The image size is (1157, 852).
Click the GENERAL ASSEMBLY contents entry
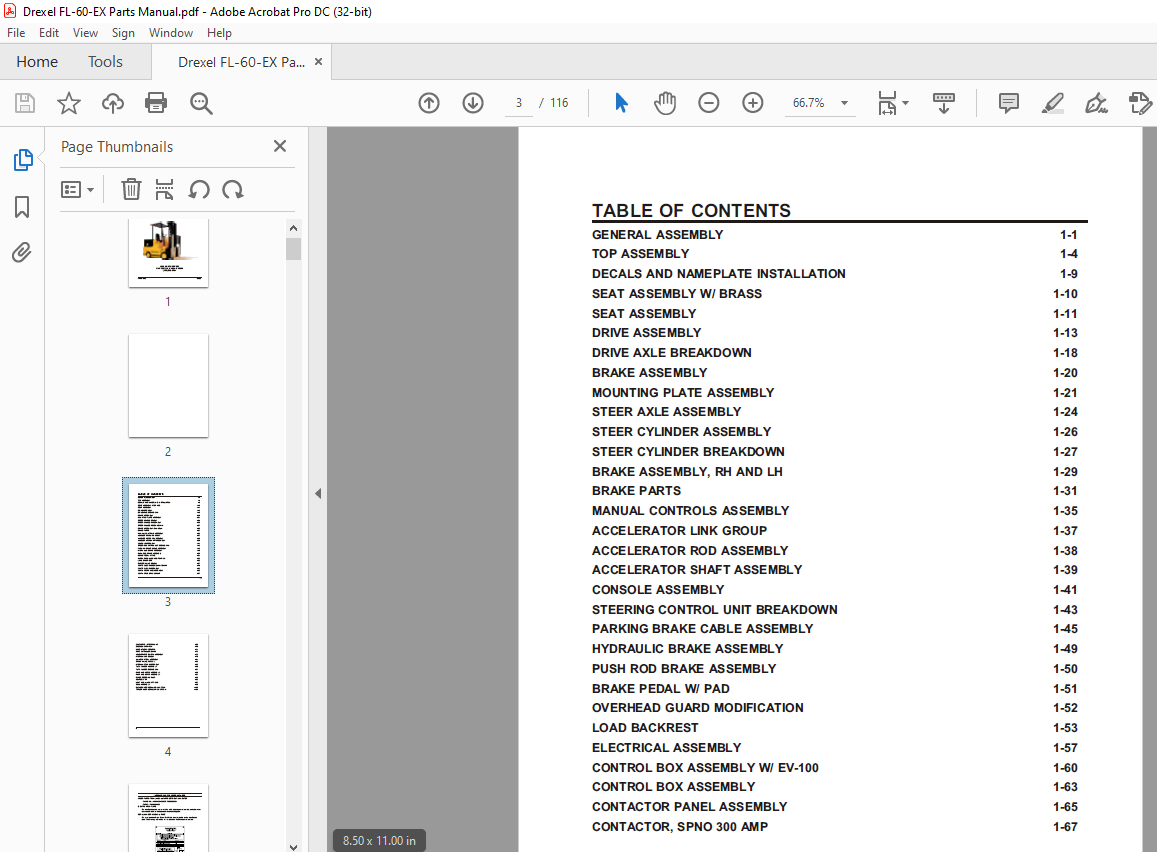[x=657, y=235]
